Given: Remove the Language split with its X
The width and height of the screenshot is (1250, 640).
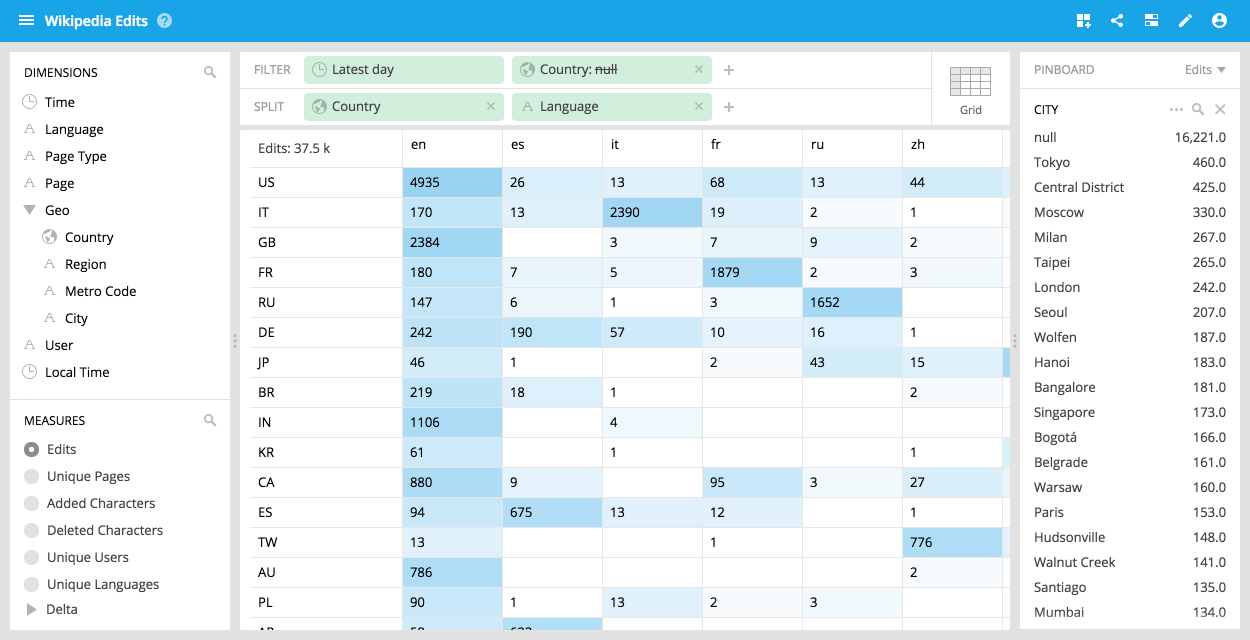Looking at the screenshot, I should [699, 106].
